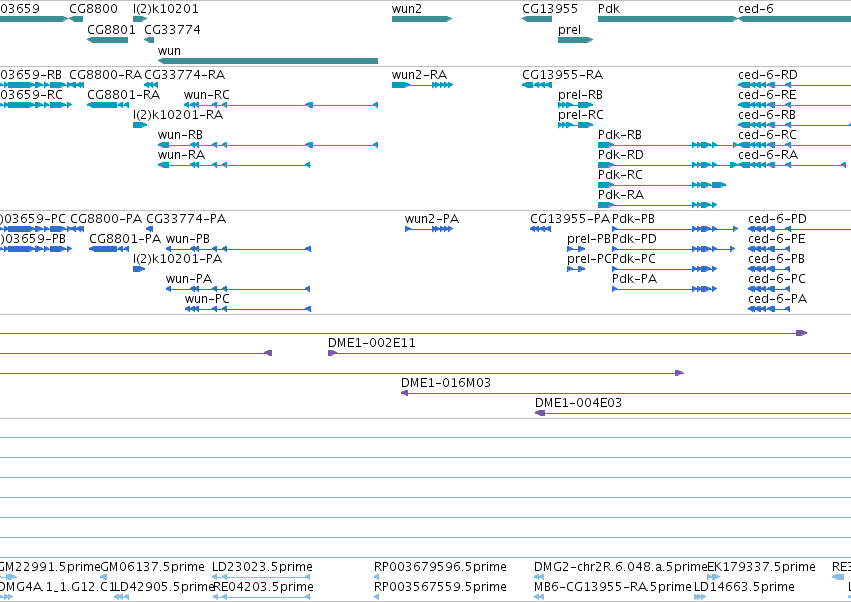
Task: Click the ced-6 gene label
Action: tap(755, 9)
